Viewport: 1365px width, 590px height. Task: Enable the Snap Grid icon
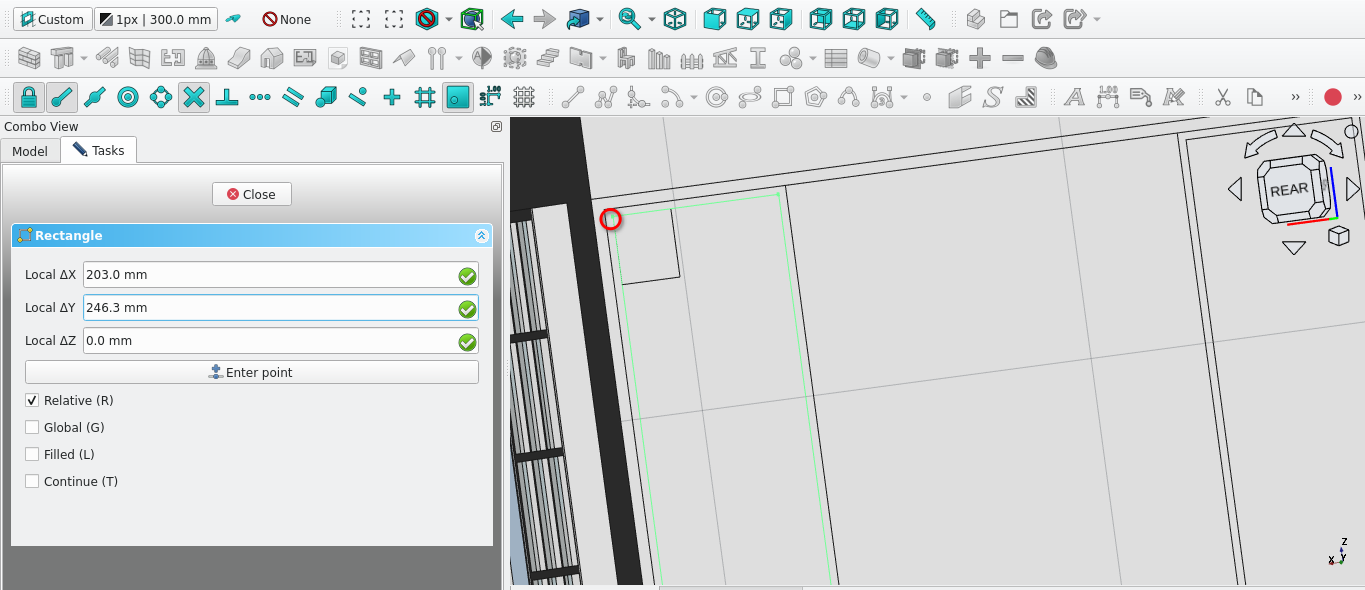[425, 97]
